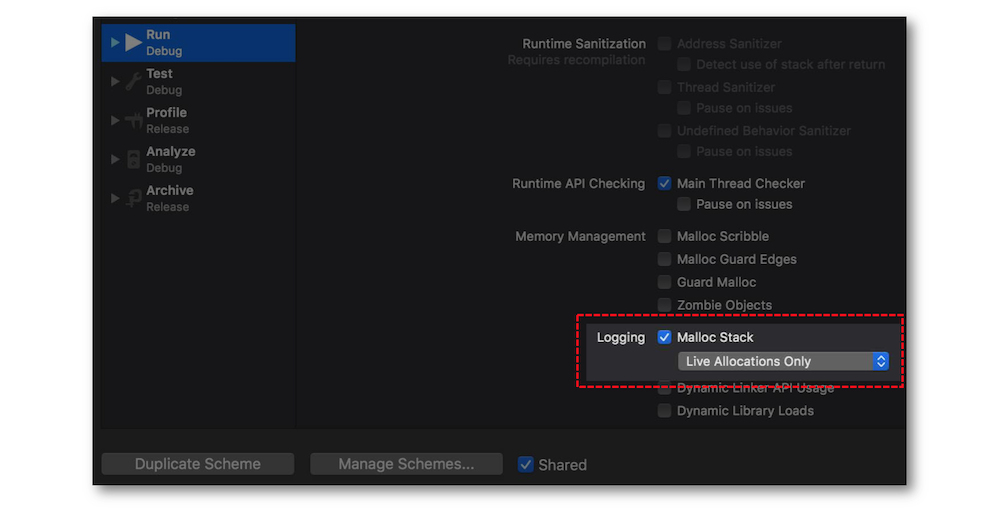
Task: Click the Runtime Sanitization label
Action: tap(584, 44)
